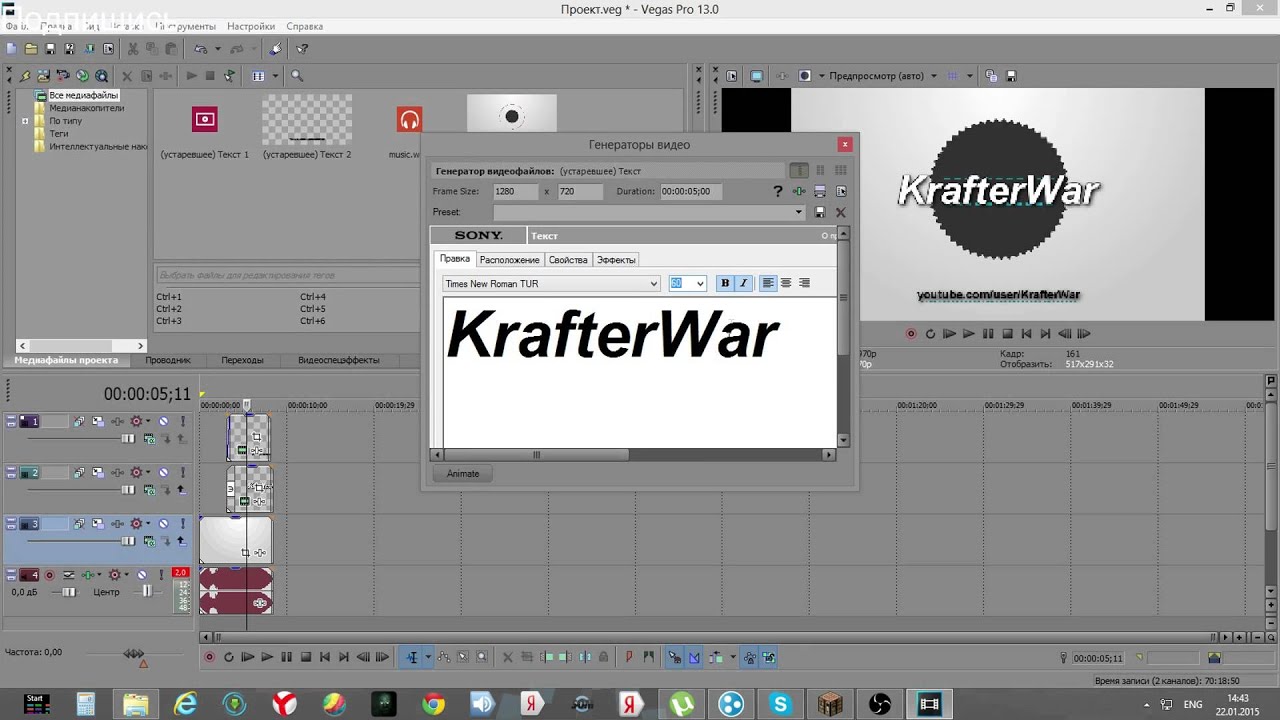1280x720 pixels.
Task: Mute video track 1
Action: 163,422
